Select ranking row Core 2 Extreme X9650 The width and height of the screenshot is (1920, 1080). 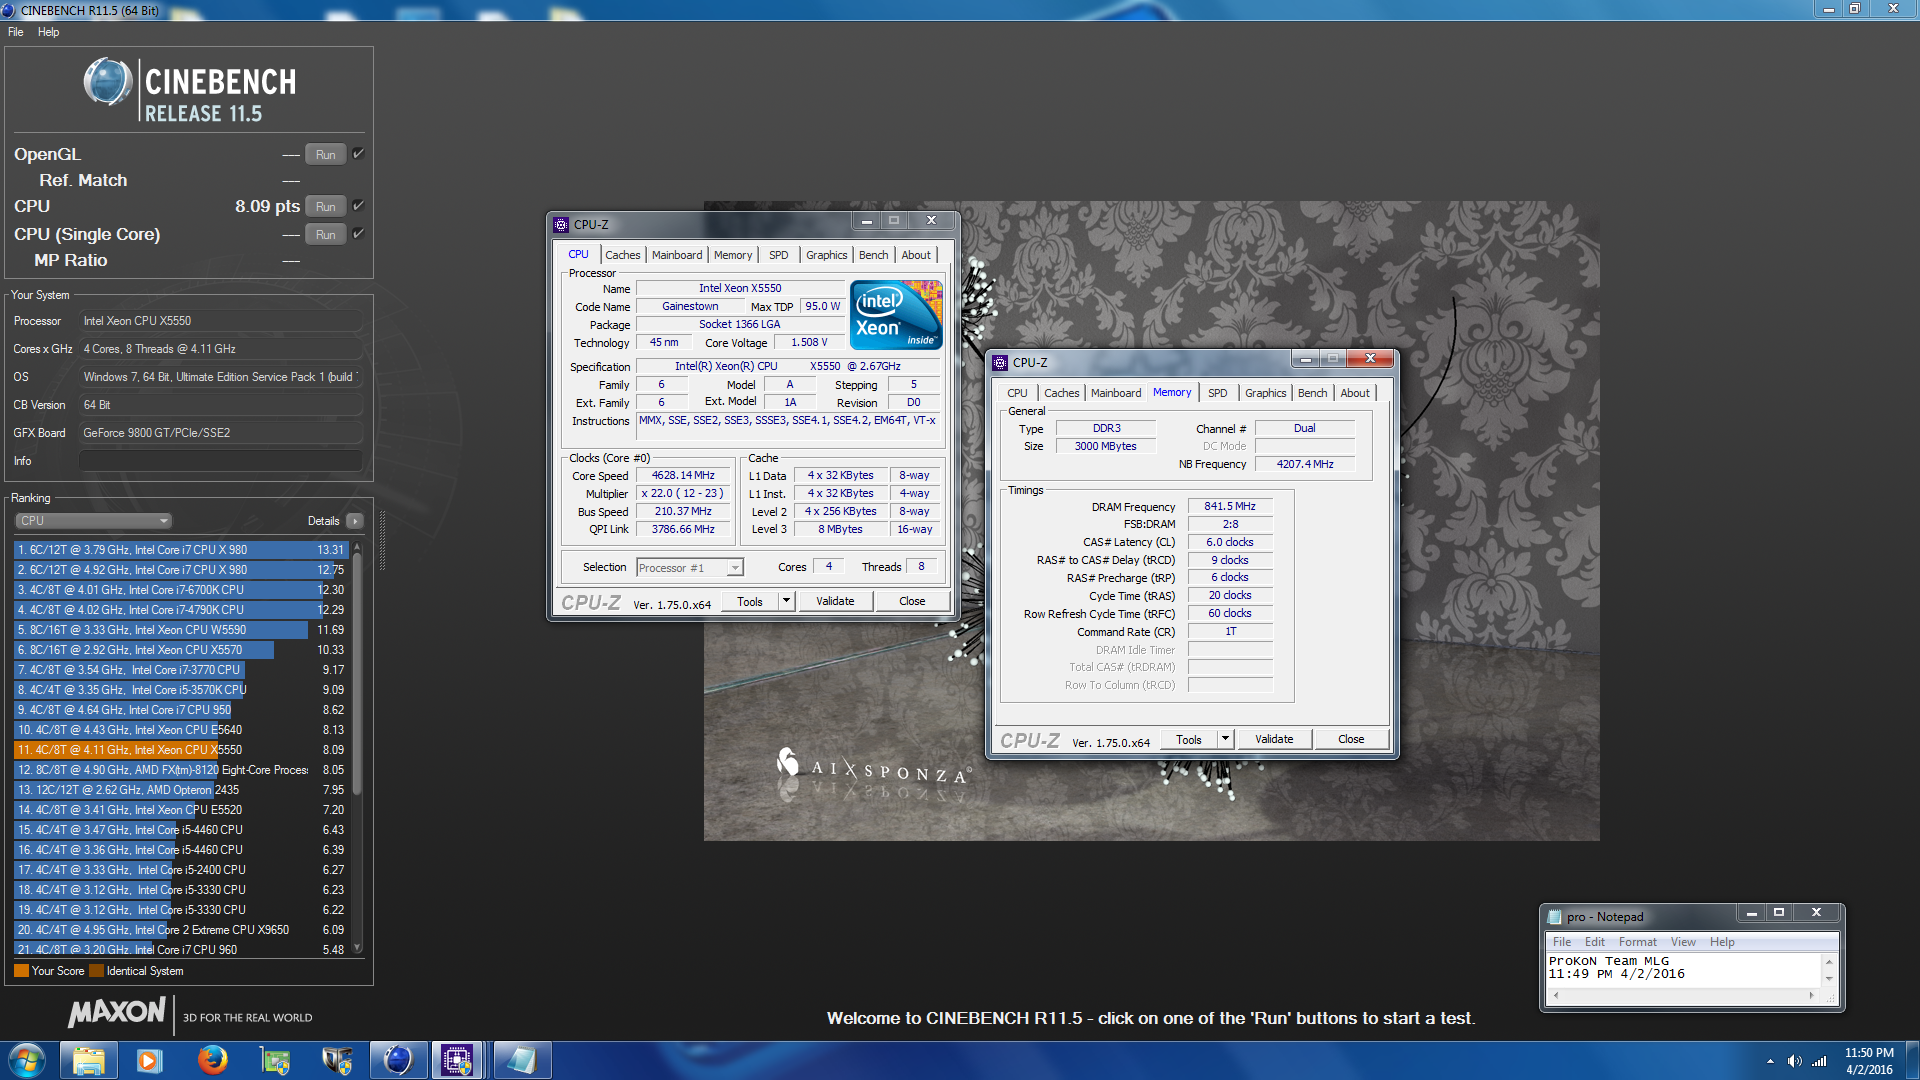pos(181,930)
